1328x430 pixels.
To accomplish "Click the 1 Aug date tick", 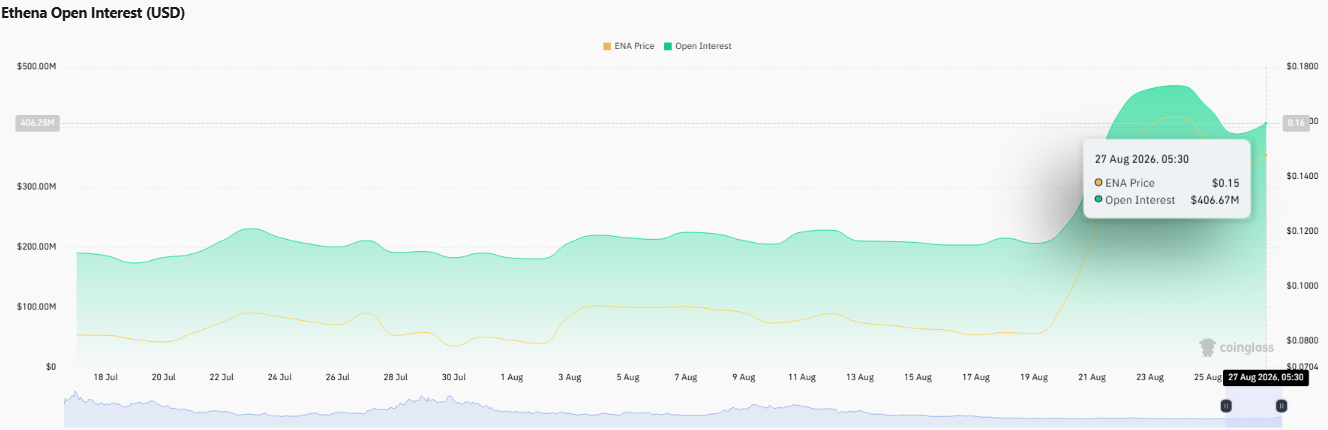I will coord(512,378).
